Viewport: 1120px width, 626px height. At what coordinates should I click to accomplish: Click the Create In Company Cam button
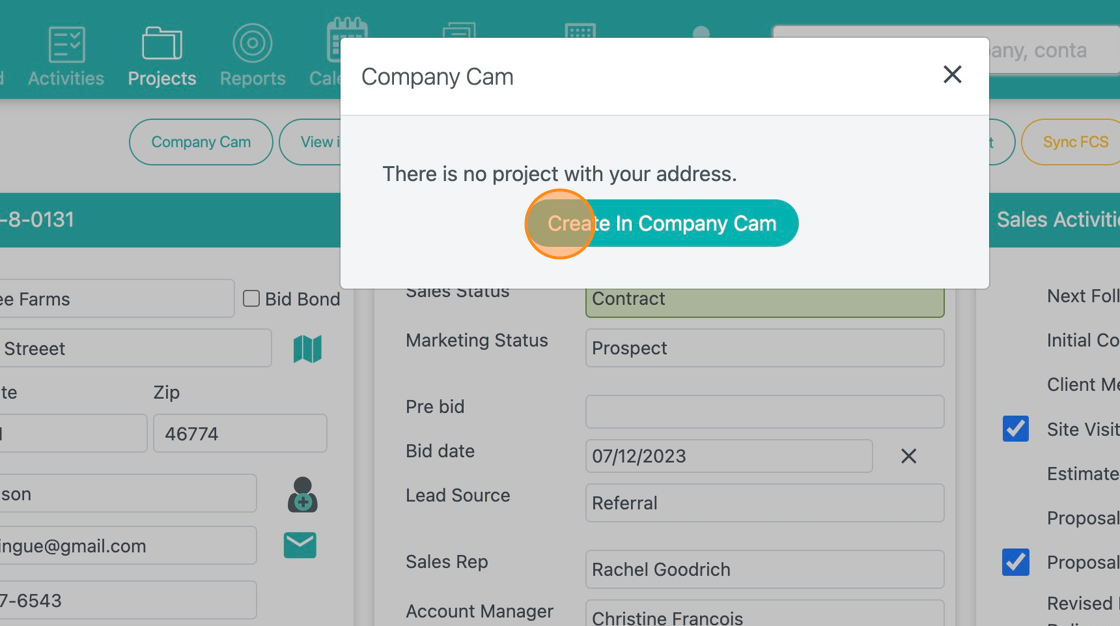pyautogui.click(x=661, y=223)
